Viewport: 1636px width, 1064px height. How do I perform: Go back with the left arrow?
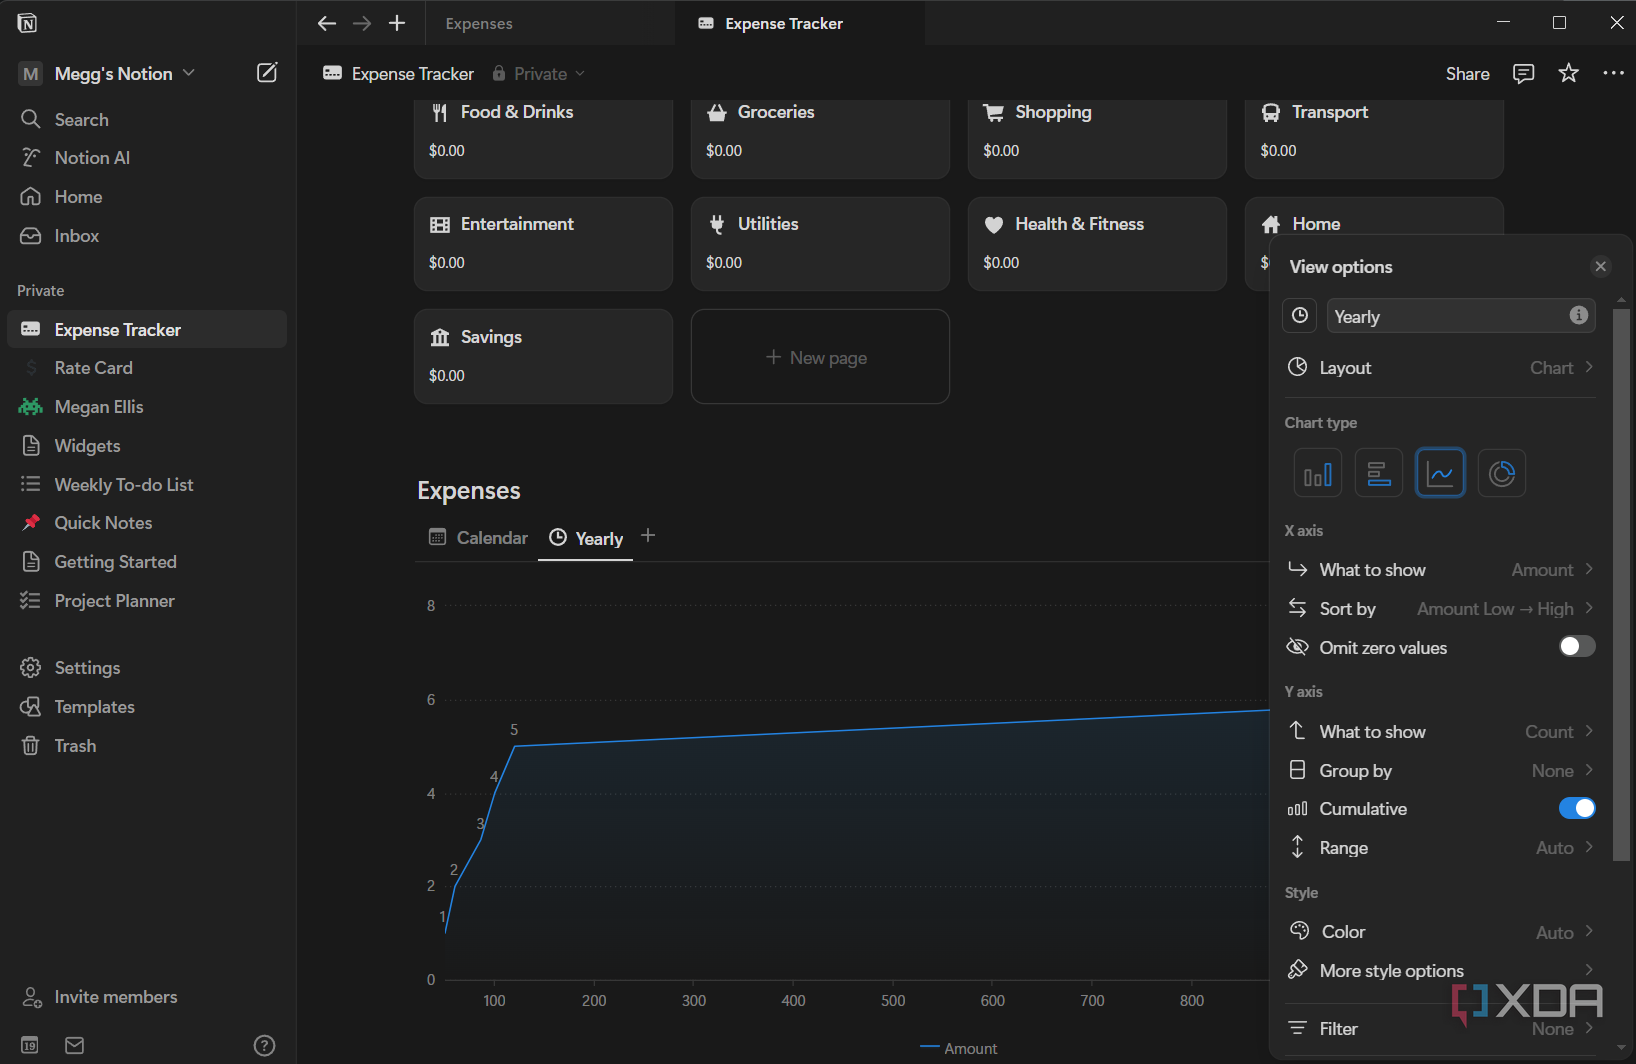[x=326, y=23]
